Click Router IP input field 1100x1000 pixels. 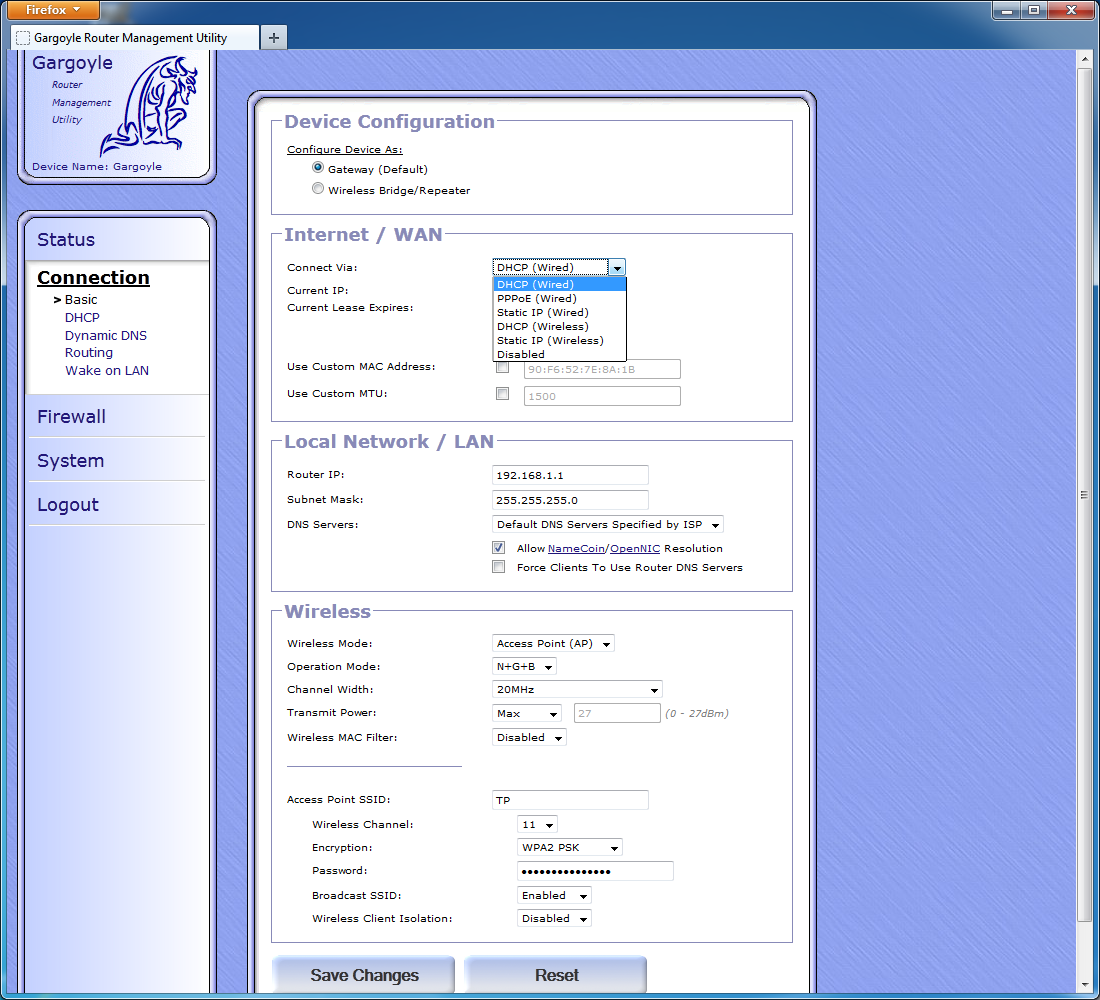570,475
